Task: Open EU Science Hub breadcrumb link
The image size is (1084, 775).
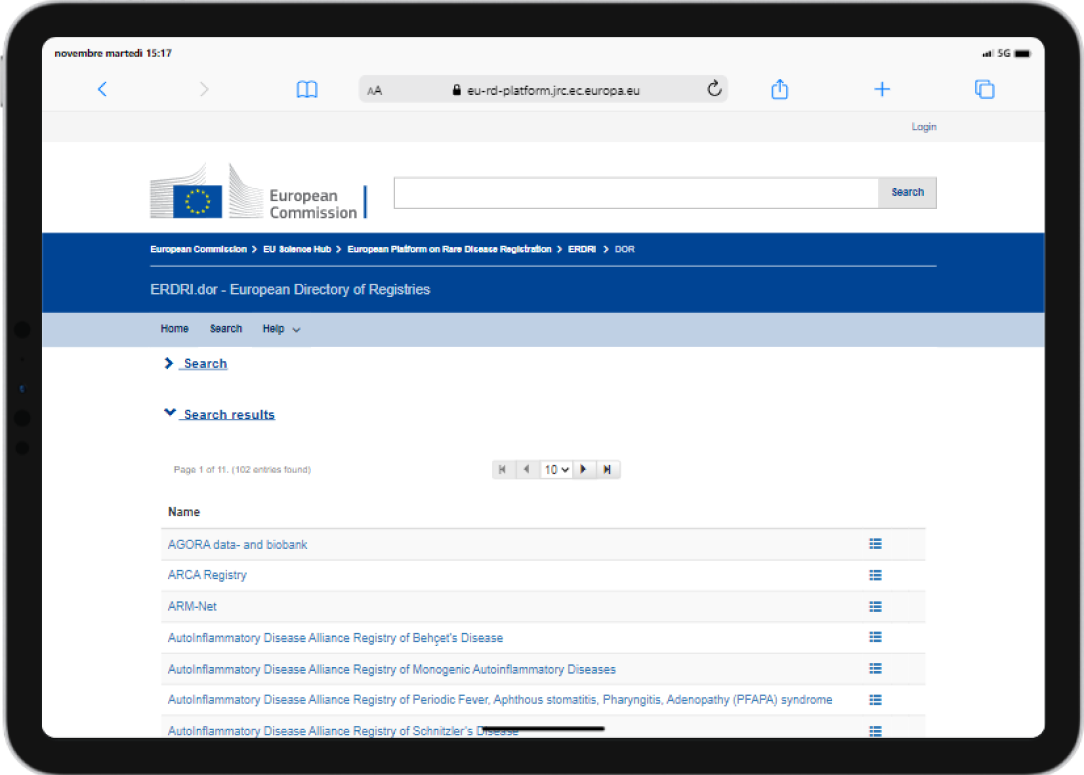Action: point(297,249)
